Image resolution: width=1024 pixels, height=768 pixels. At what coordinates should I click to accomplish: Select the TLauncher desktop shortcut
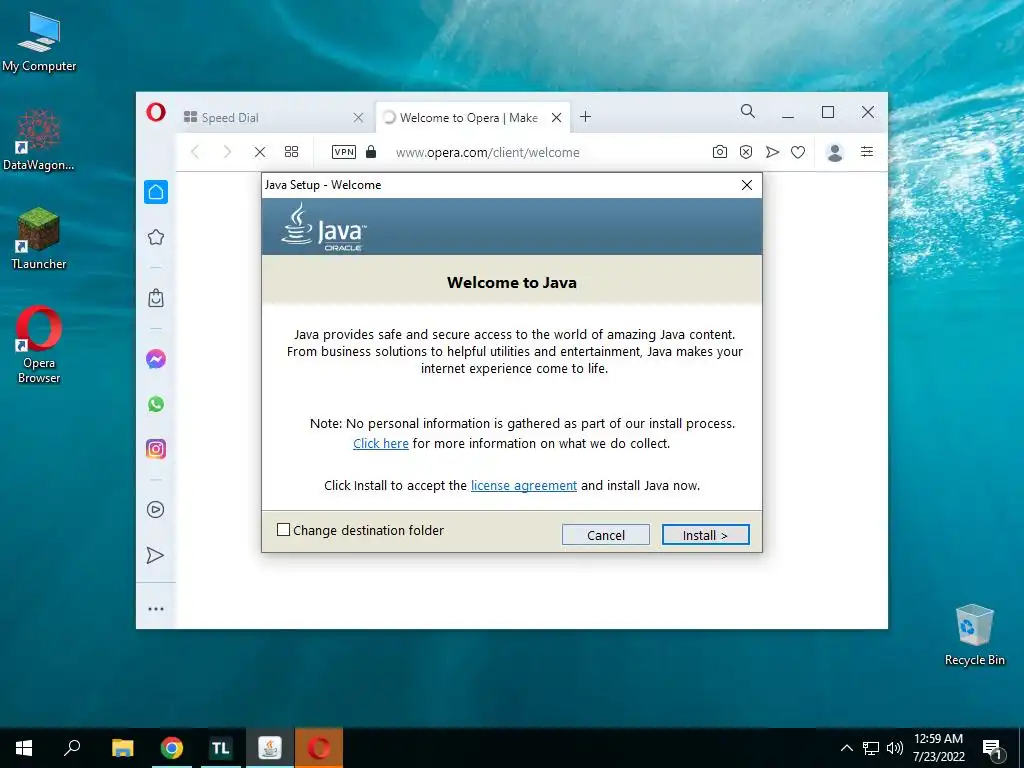point(39,239)
